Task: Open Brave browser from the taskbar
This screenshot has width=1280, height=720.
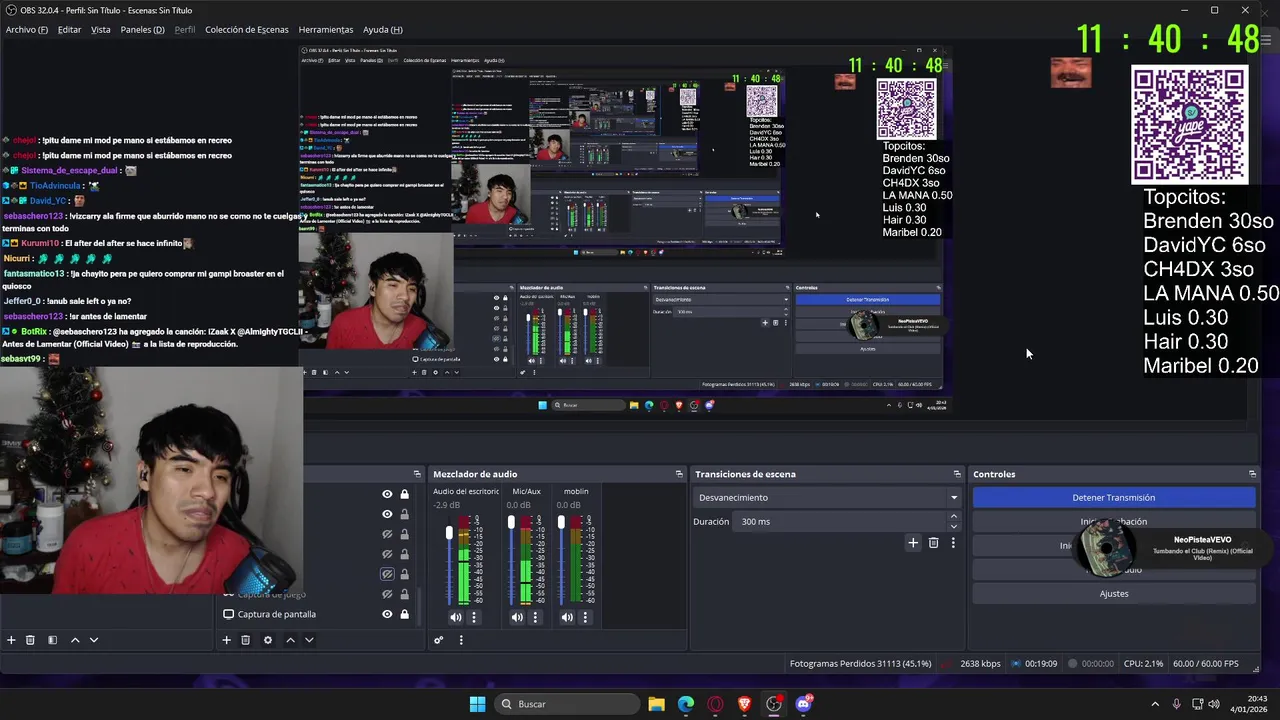Action: (x=744, y=704)
